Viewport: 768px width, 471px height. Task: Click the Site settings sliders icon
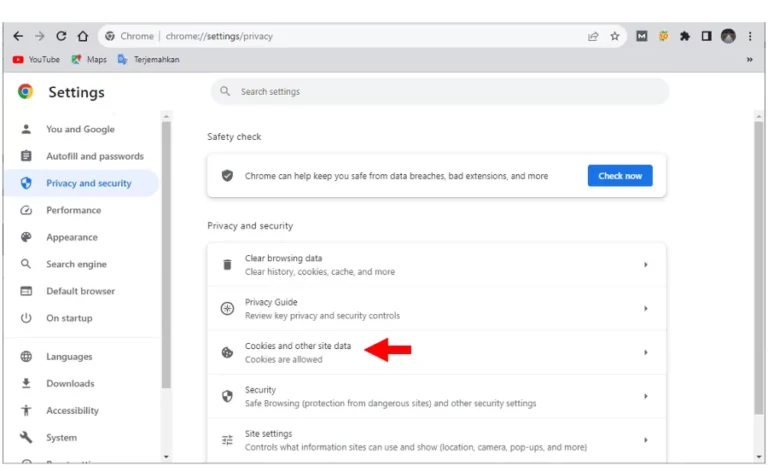227,440
